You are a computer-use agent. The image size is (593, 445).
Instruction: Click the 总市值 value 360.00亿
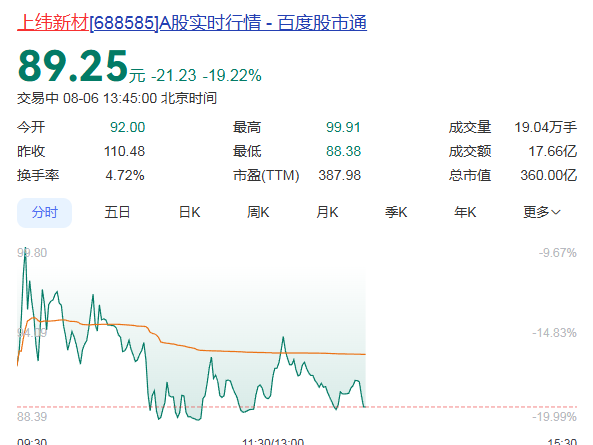[548, 175]
